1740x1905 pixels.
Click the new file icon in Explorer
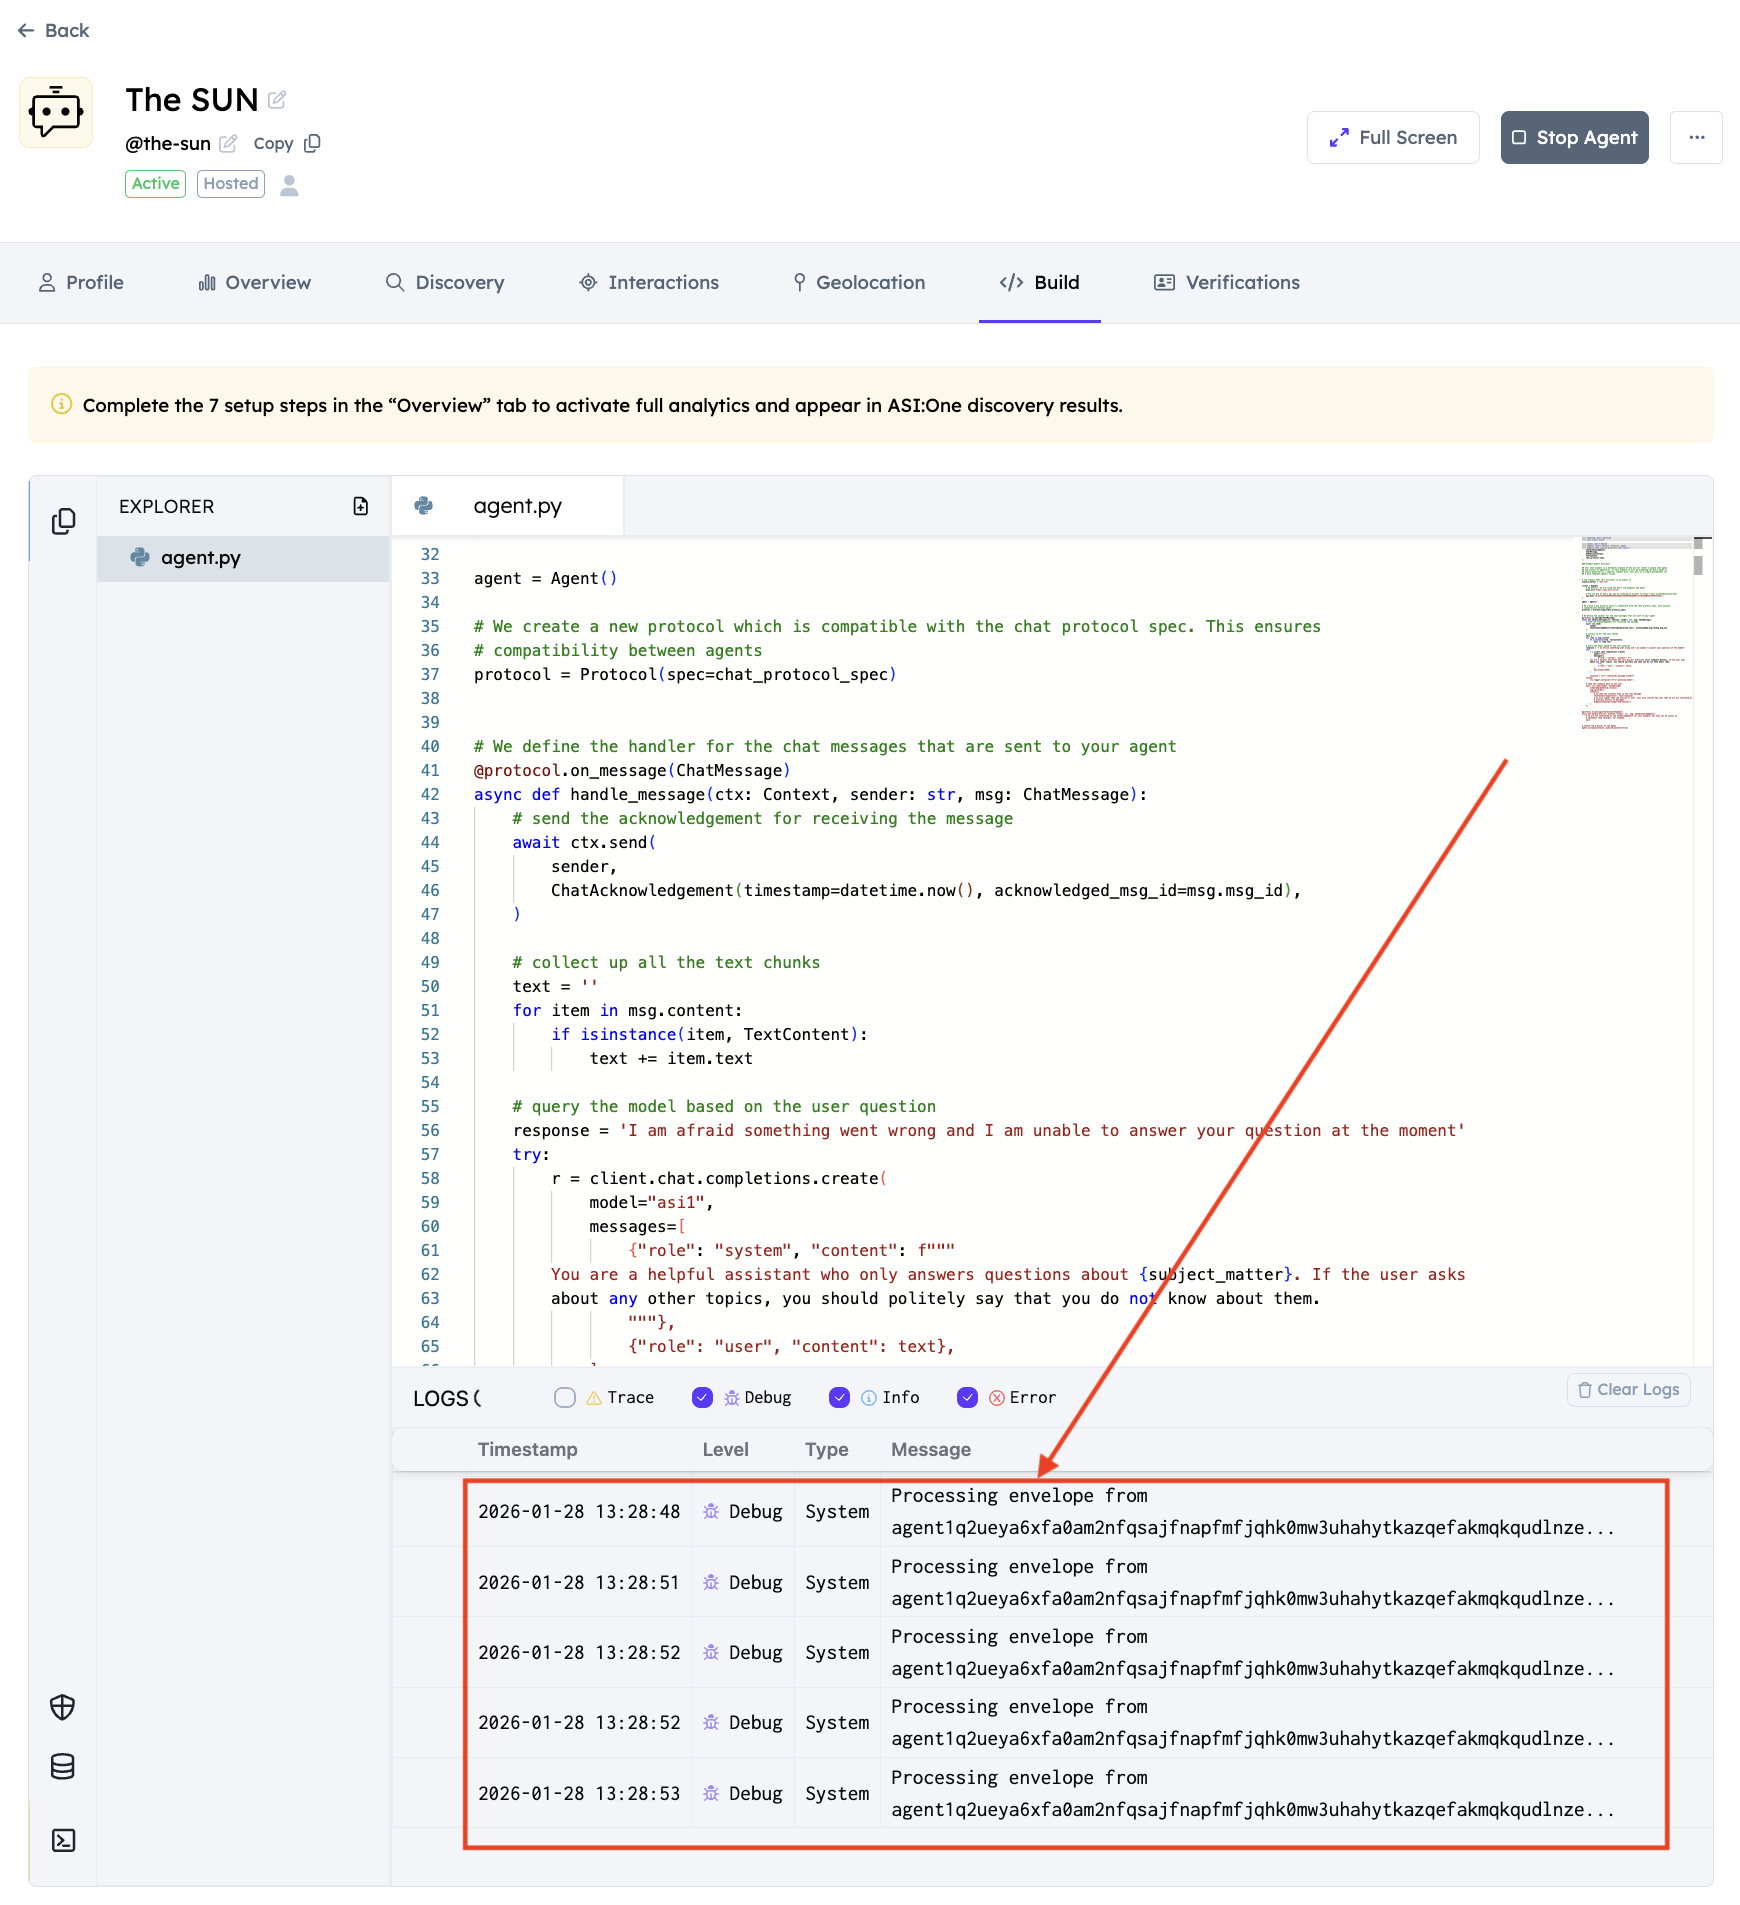[361, 506]
